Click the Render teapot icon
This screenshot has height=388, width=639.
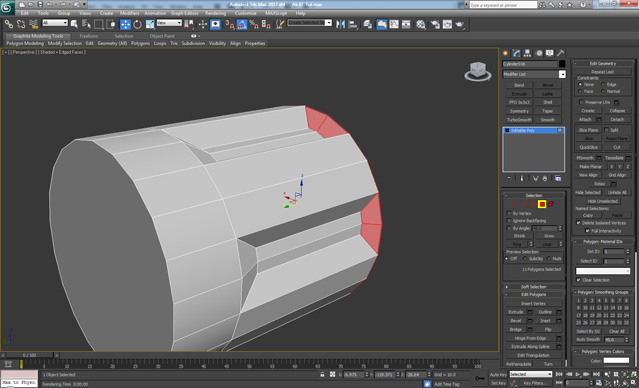tap(460, 24)
